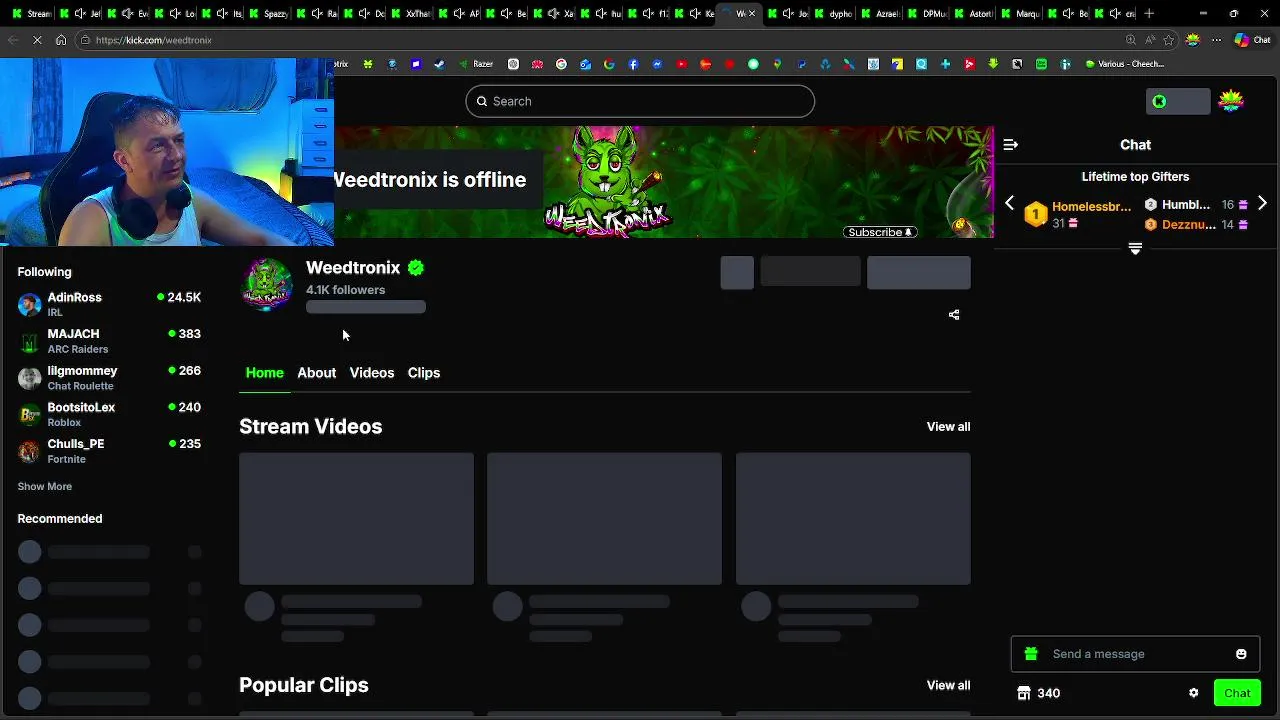The width and height of the screenshot is (1280, 720).
Task: Open the Facebook bookmark icon
Action: [x=633, y=64]
